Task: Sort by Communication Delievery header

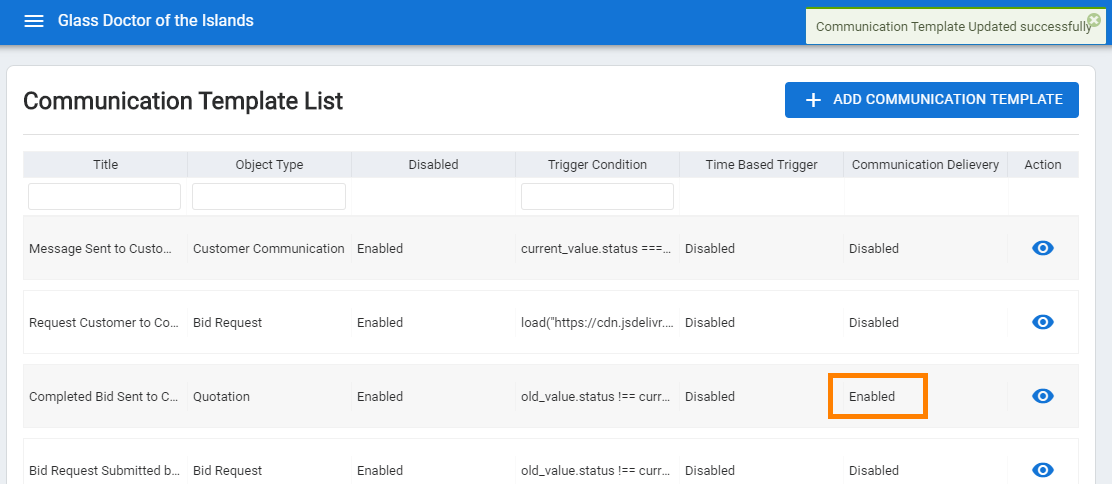Action: pos(925,165)
